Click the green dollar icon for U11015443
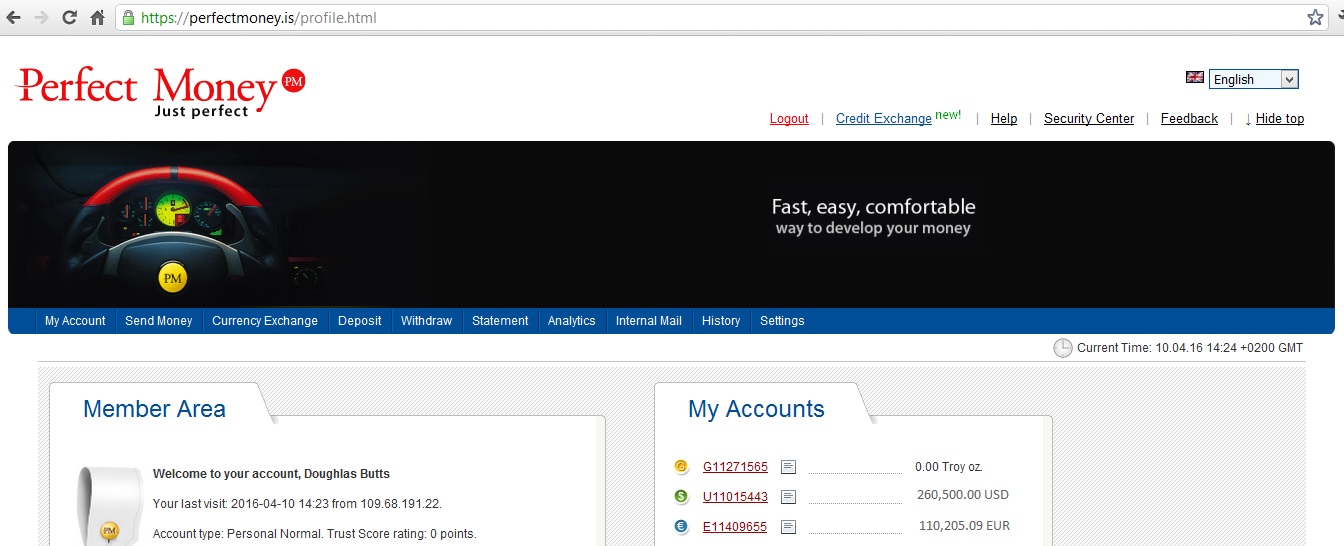The width and height of the screenshot is (1344, 546). tap(681, 496)
